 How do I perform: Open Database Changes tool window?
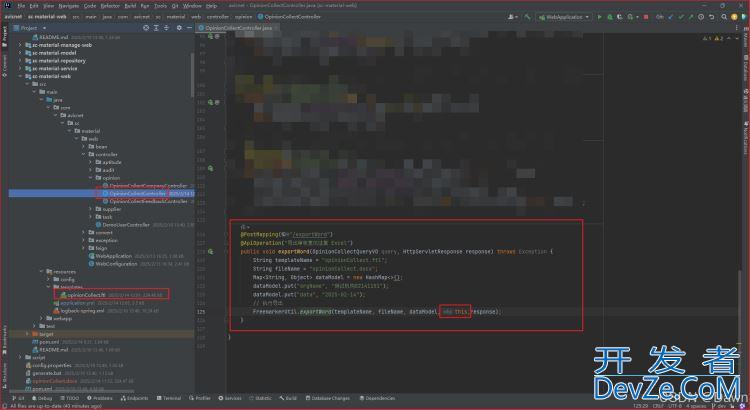click(x=328, y=398)
